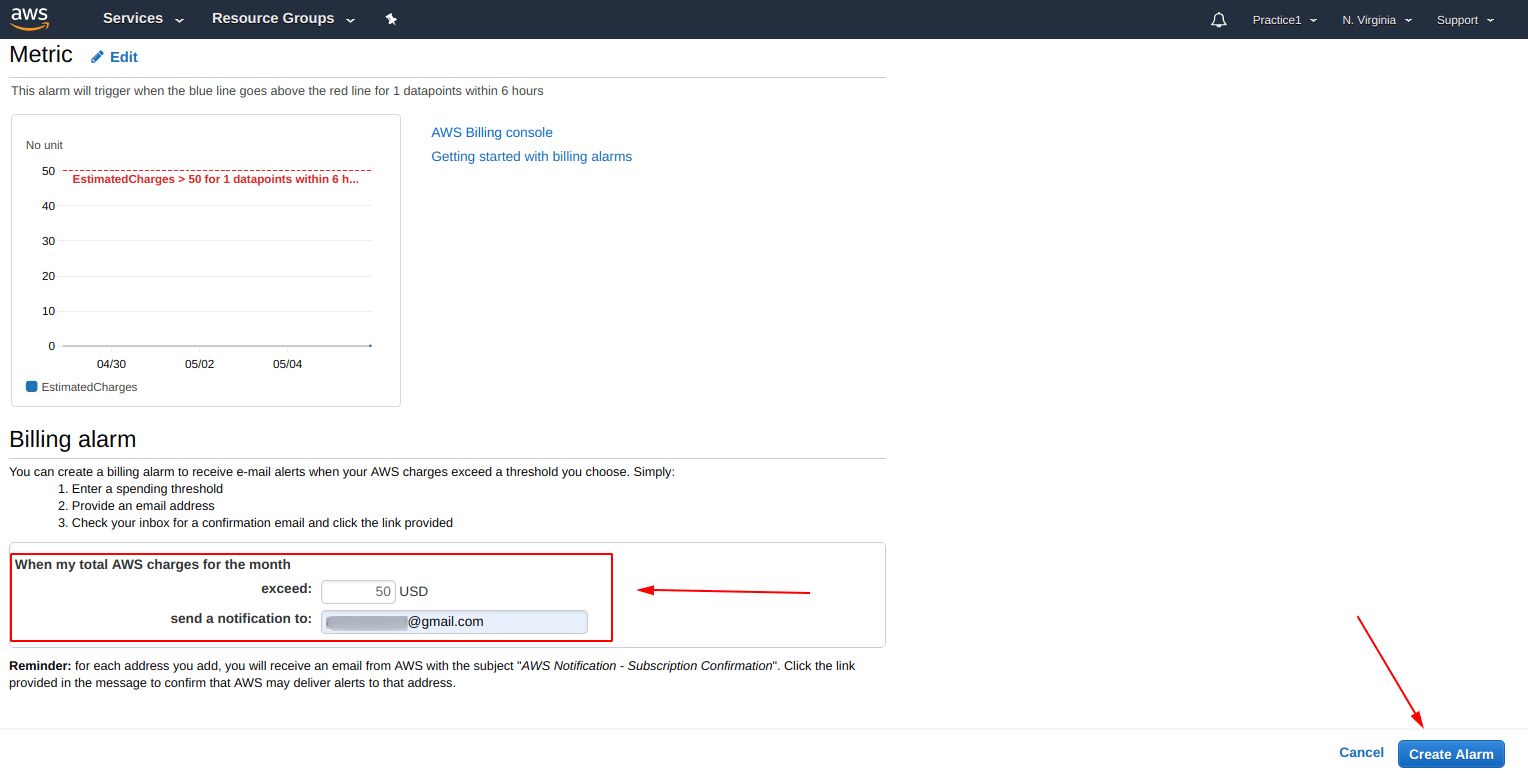
Task: Expand the Resource Groups dropdown
Action: tap(284, 19)
